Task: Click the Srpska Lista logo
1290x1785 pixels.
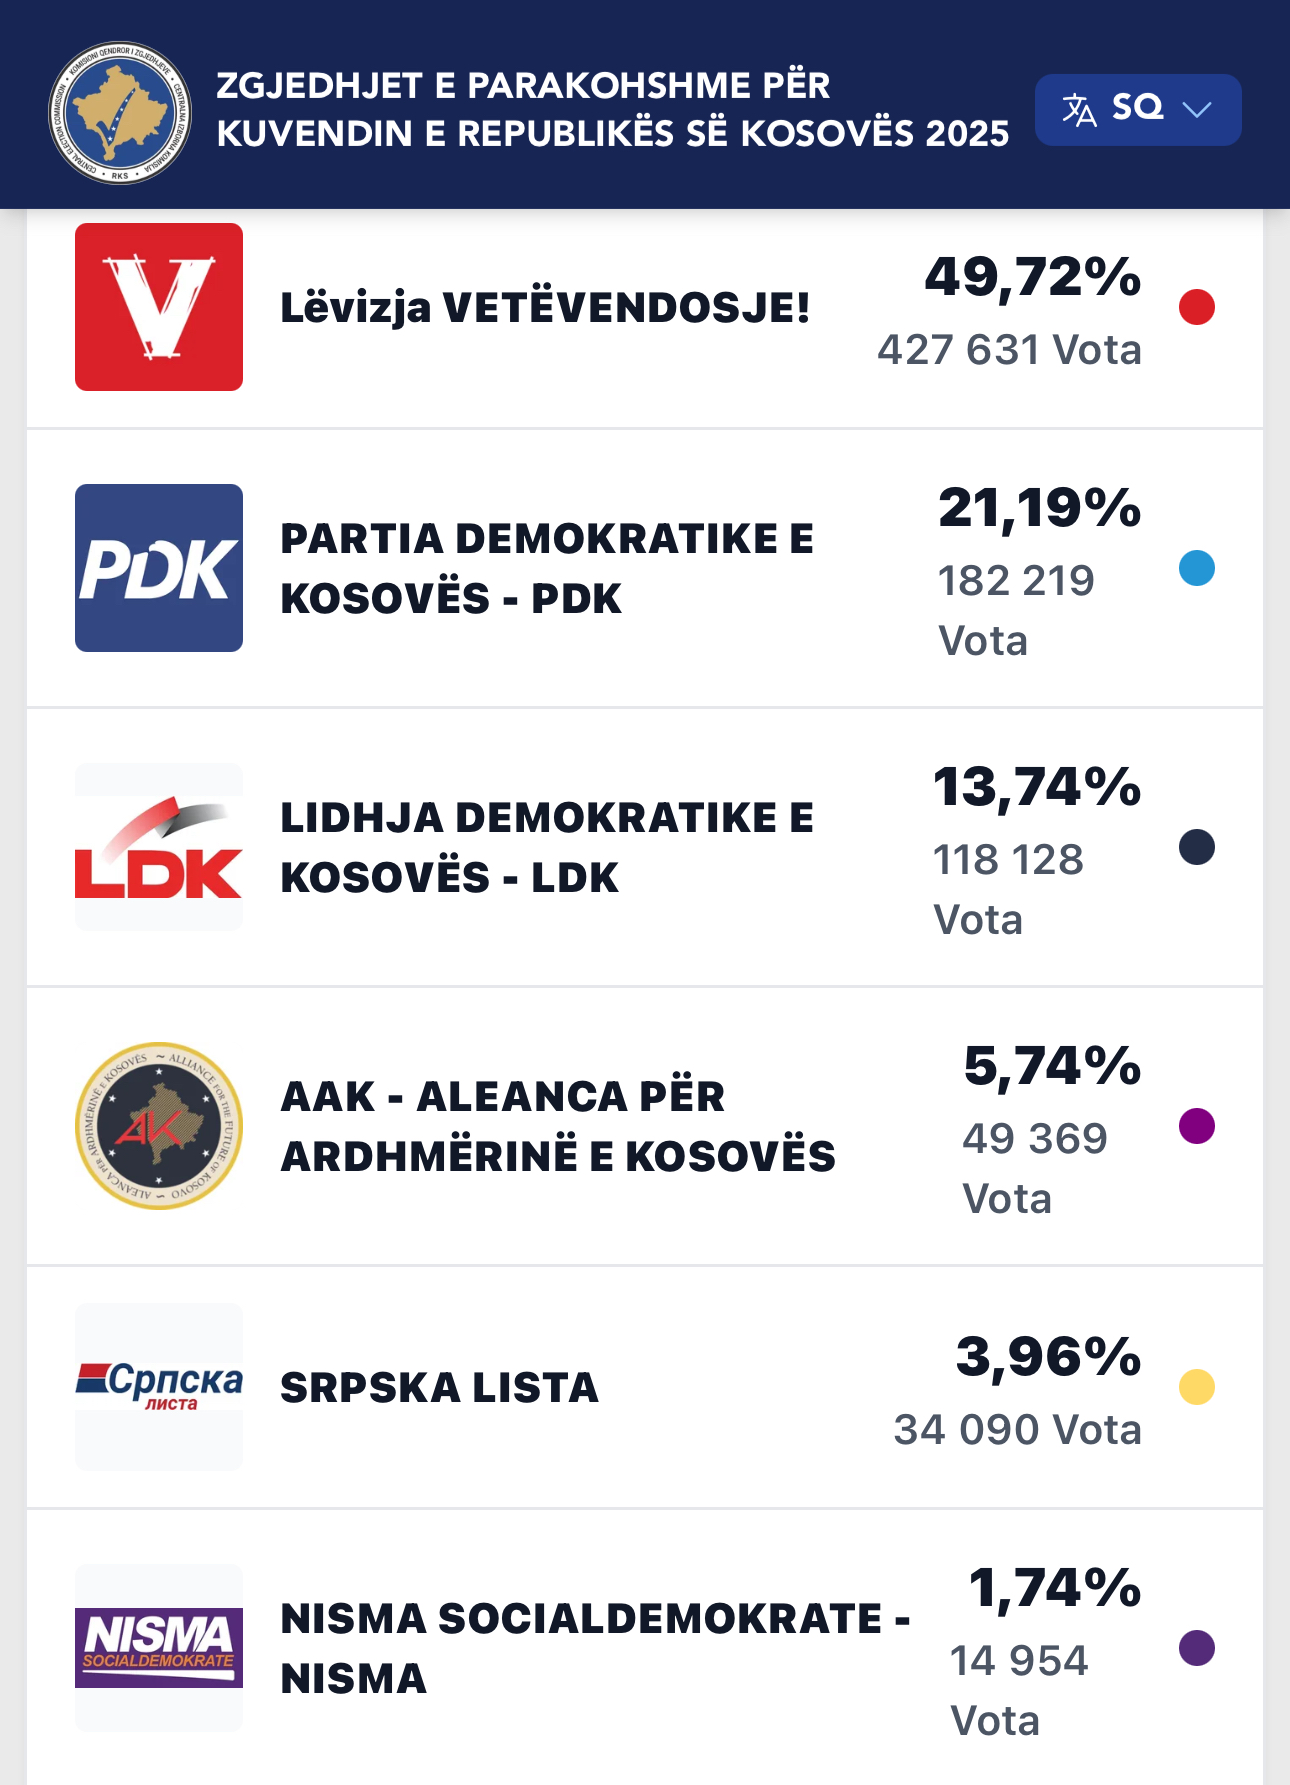Action: (x=159, y=1386)
